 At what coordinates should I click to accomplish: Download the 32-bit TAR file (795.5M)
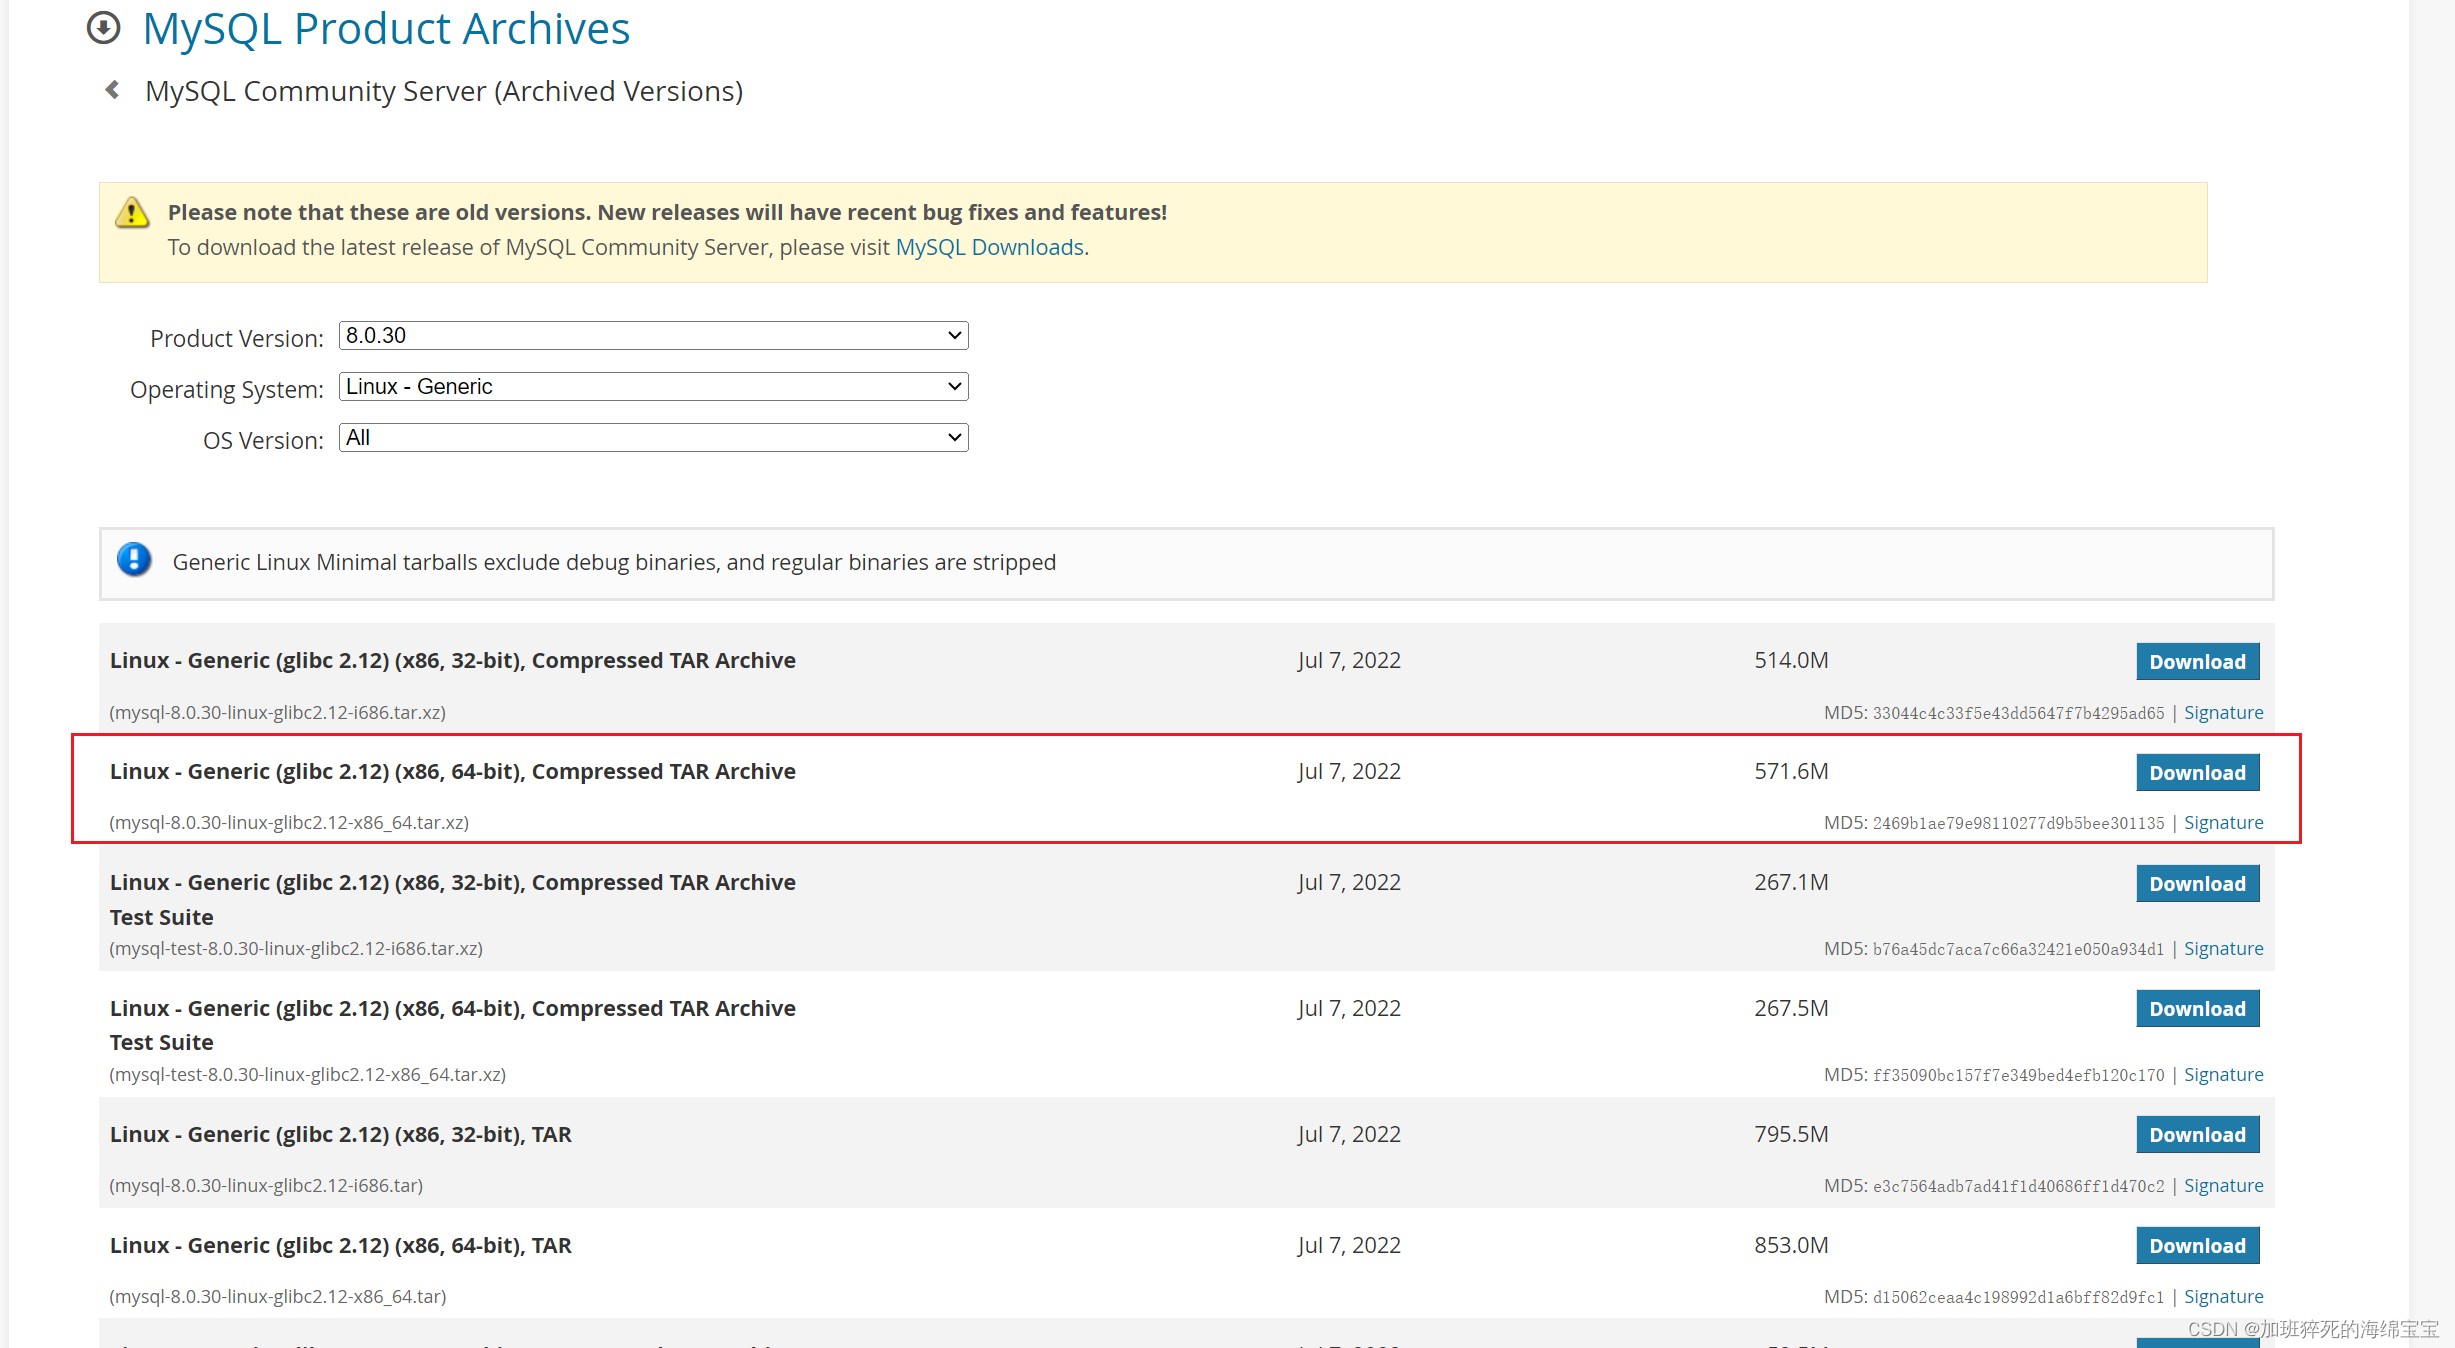[2197, 1135]
